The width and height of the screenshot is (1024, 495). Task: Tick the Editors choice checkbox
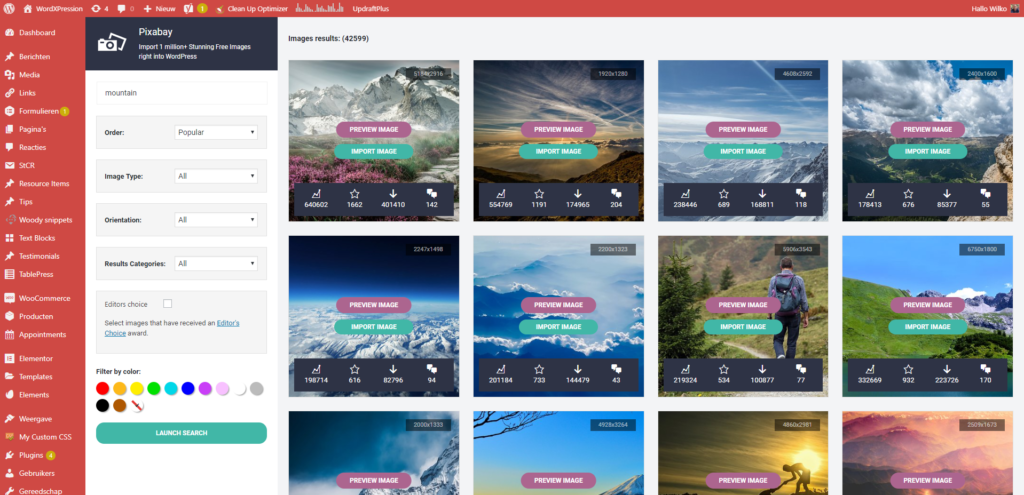click(168, 304)
